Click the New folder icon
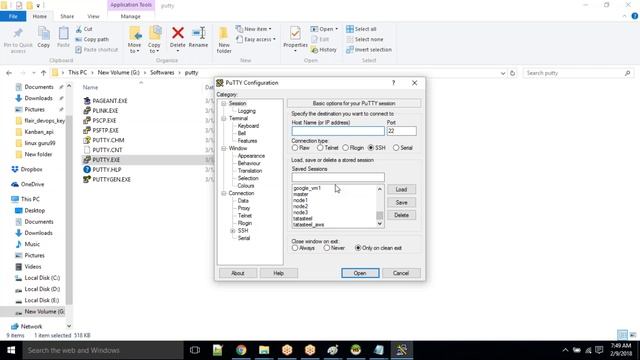 click(x=224, y=33)
